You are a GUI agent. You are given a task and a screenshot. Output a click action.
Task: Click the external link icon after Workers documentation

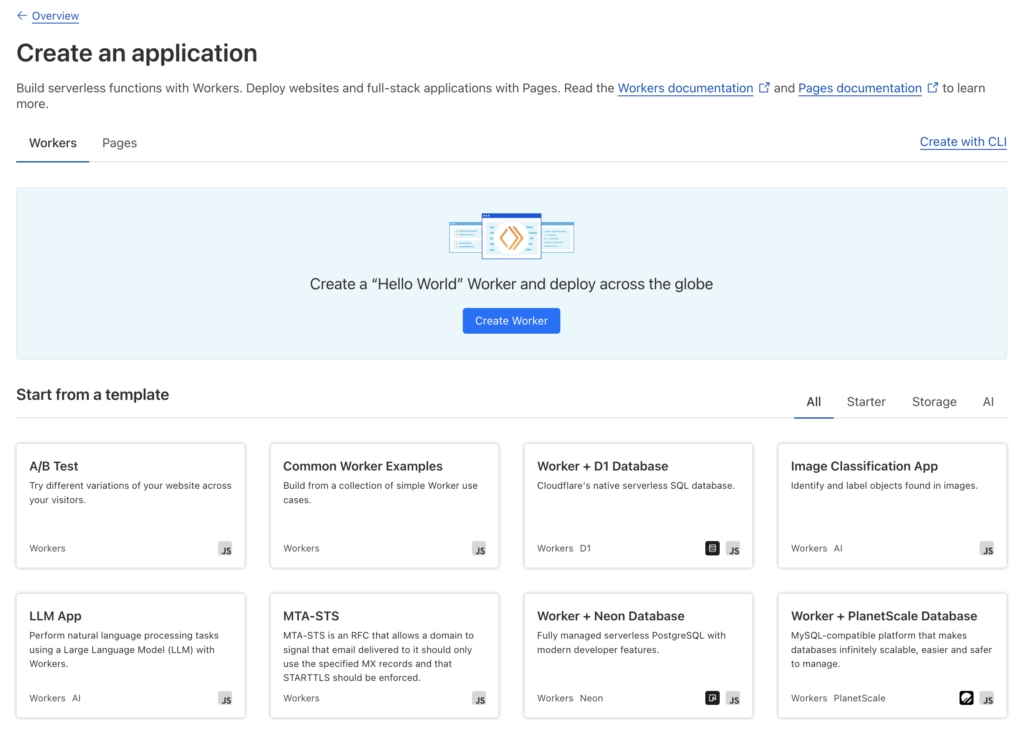[x=763, y=88]
